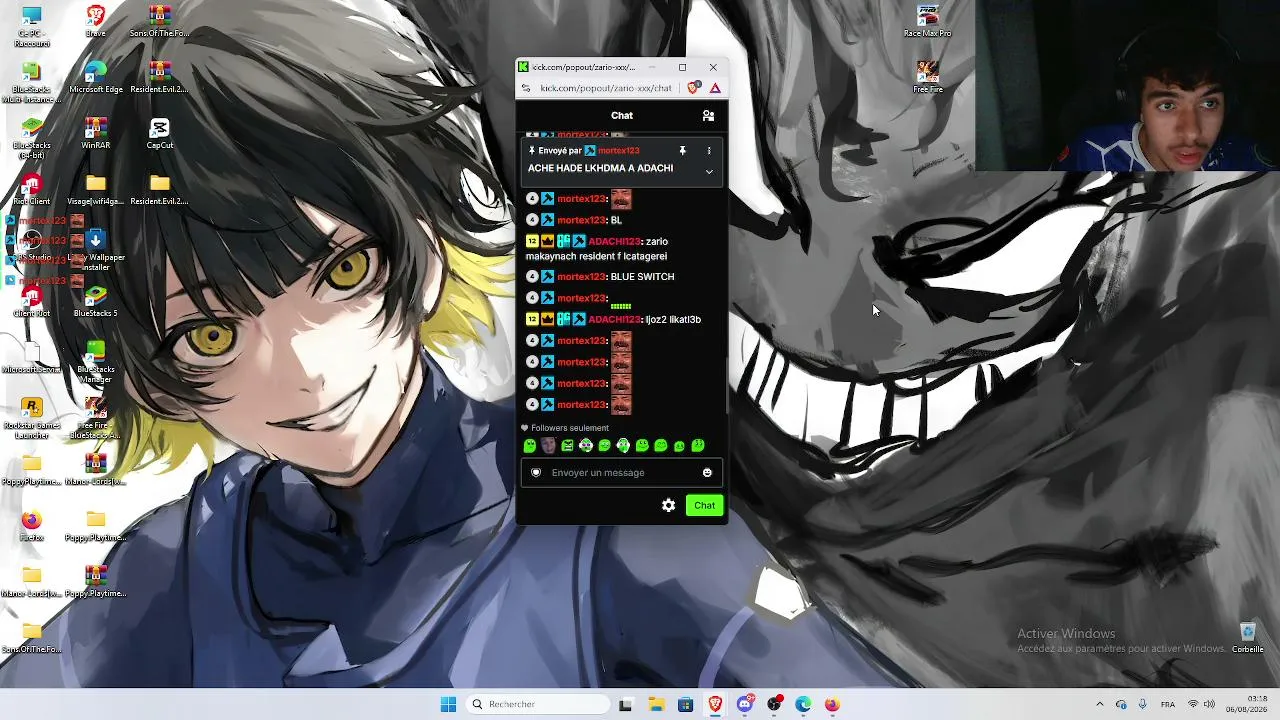Click pinned text 'ACHE HADE LKHDMA A ADACHI'
1280x720 pixels.
600,168
